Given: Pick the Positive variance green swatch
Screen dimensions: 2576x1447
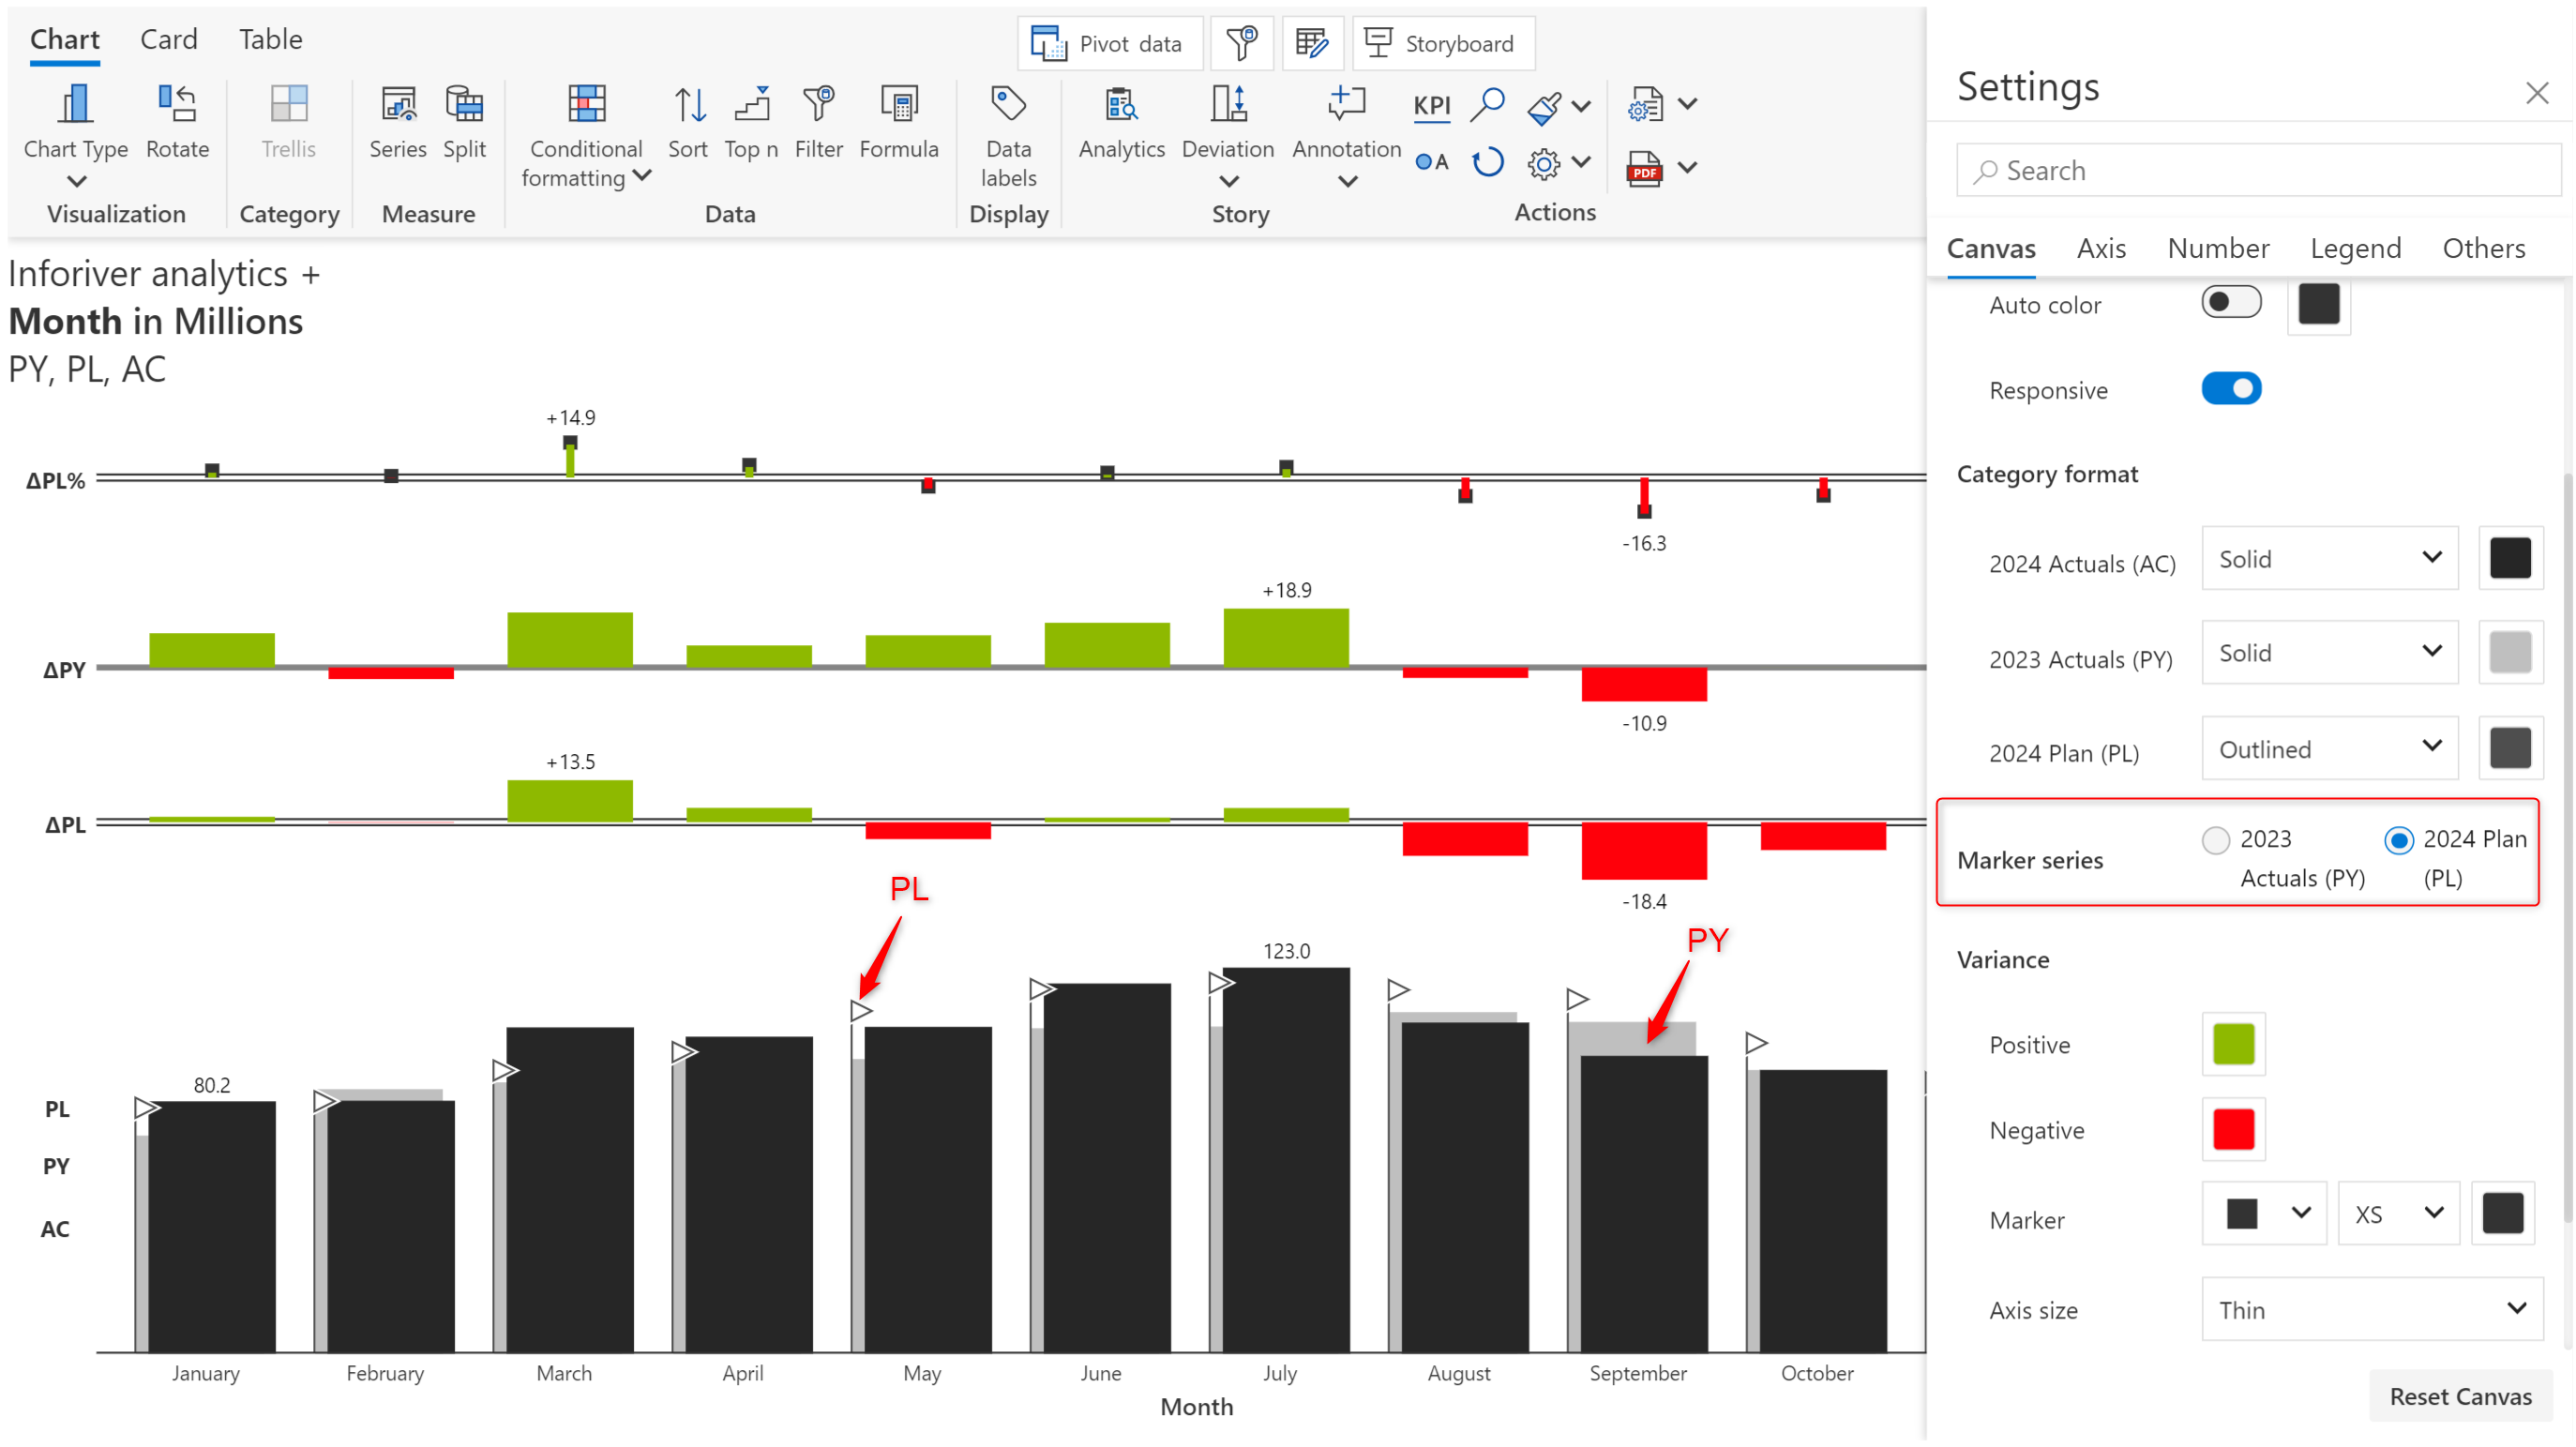Looking at the screenshot, I should coord(2233,1044).
